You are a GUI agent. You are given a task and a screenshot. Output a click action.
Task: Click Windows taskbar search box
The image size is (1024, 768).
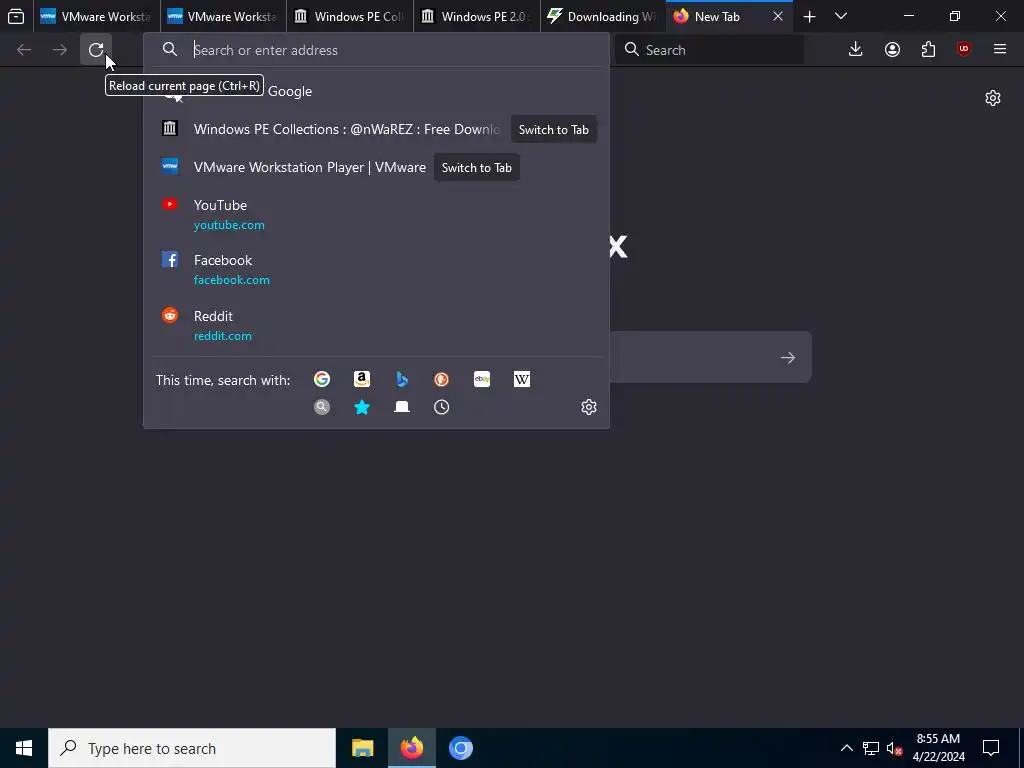click(x=192, y=748)
